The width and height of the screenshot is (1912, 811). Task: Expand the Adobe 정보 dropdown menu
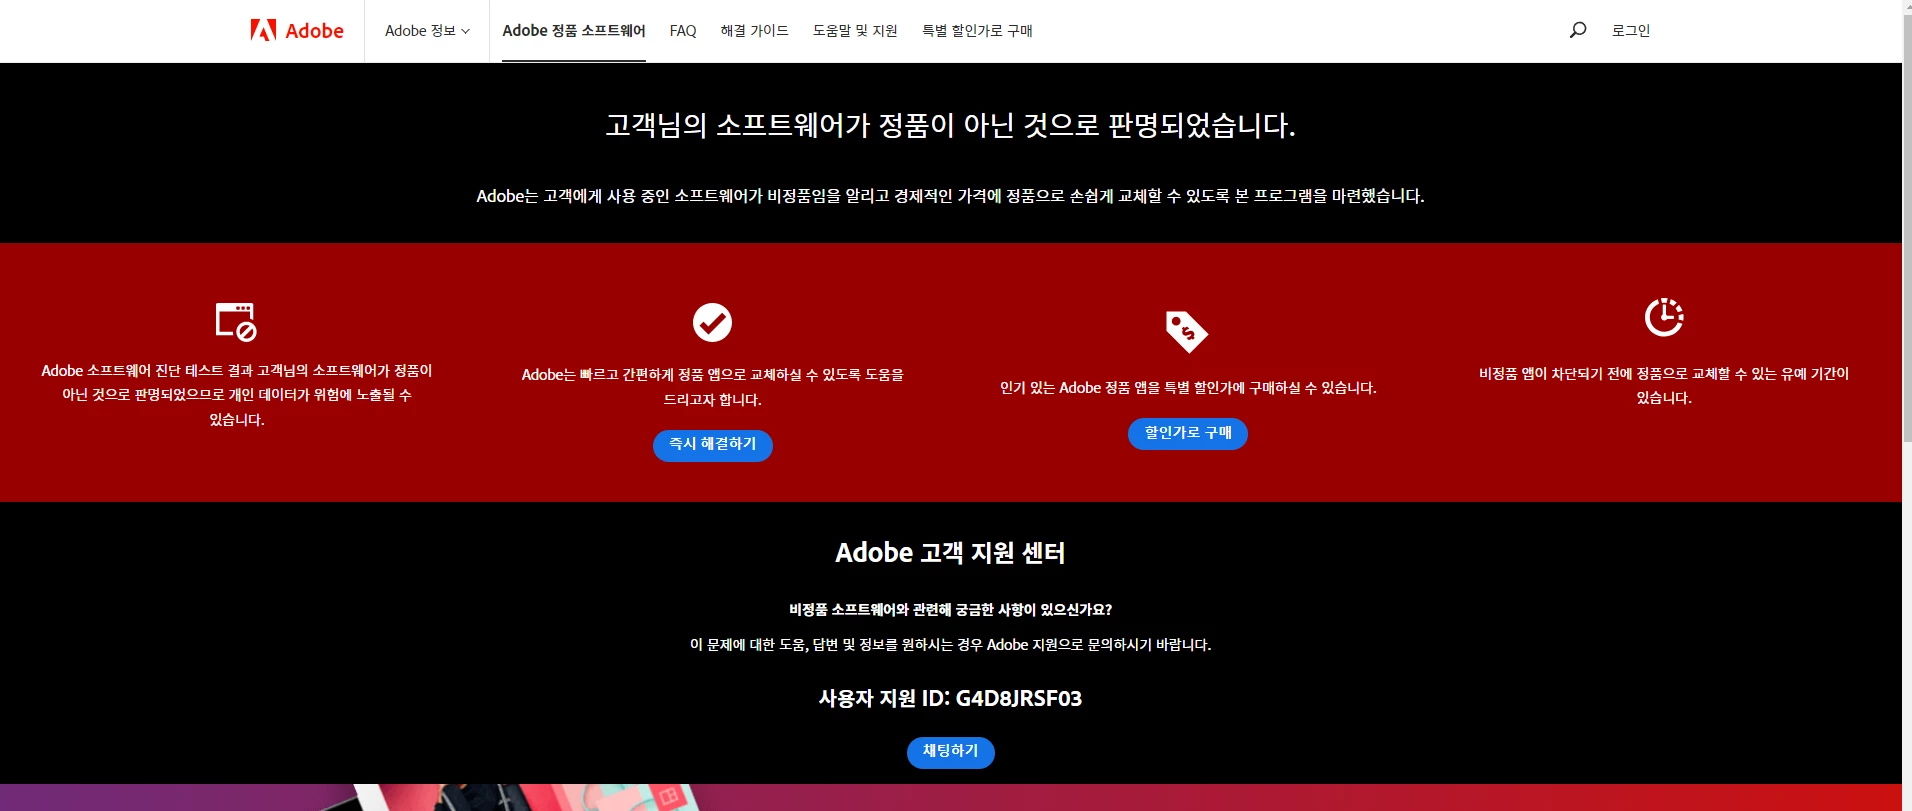pyautogui.click(x=427, y=31)
